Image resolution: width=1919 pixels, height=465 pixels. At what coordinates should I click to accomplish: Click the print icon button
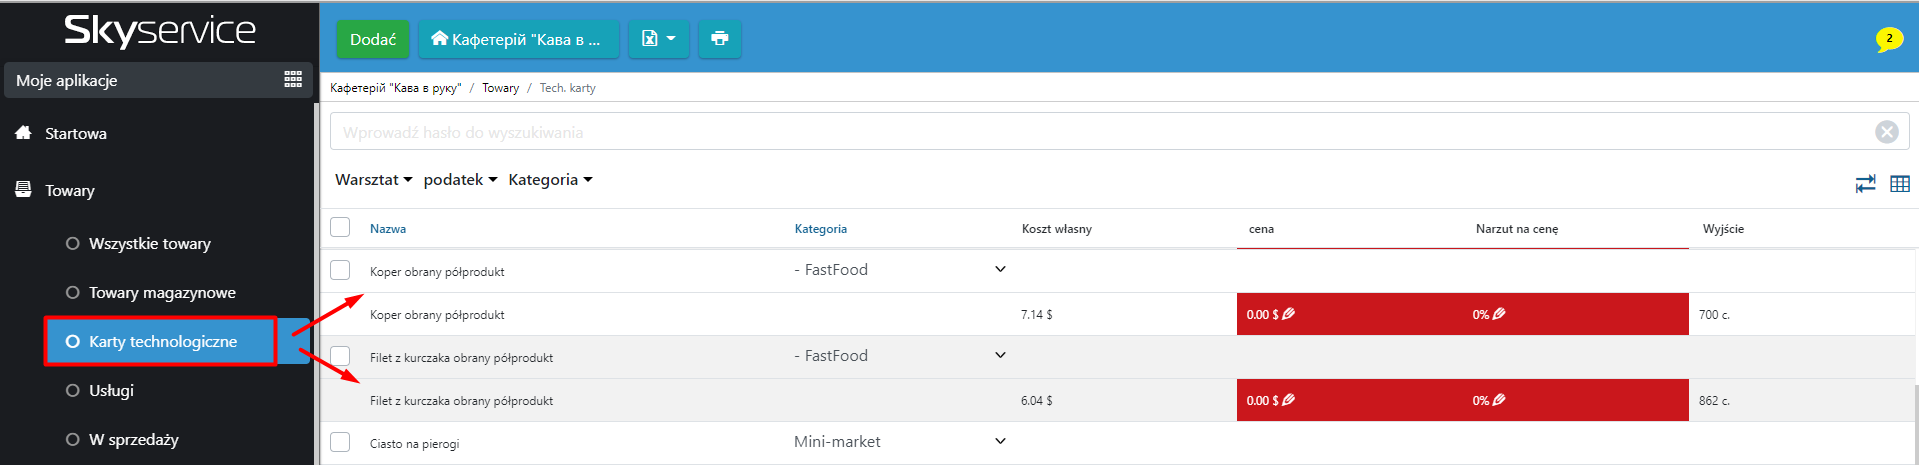pyautogui.click(x=719, y=39)
